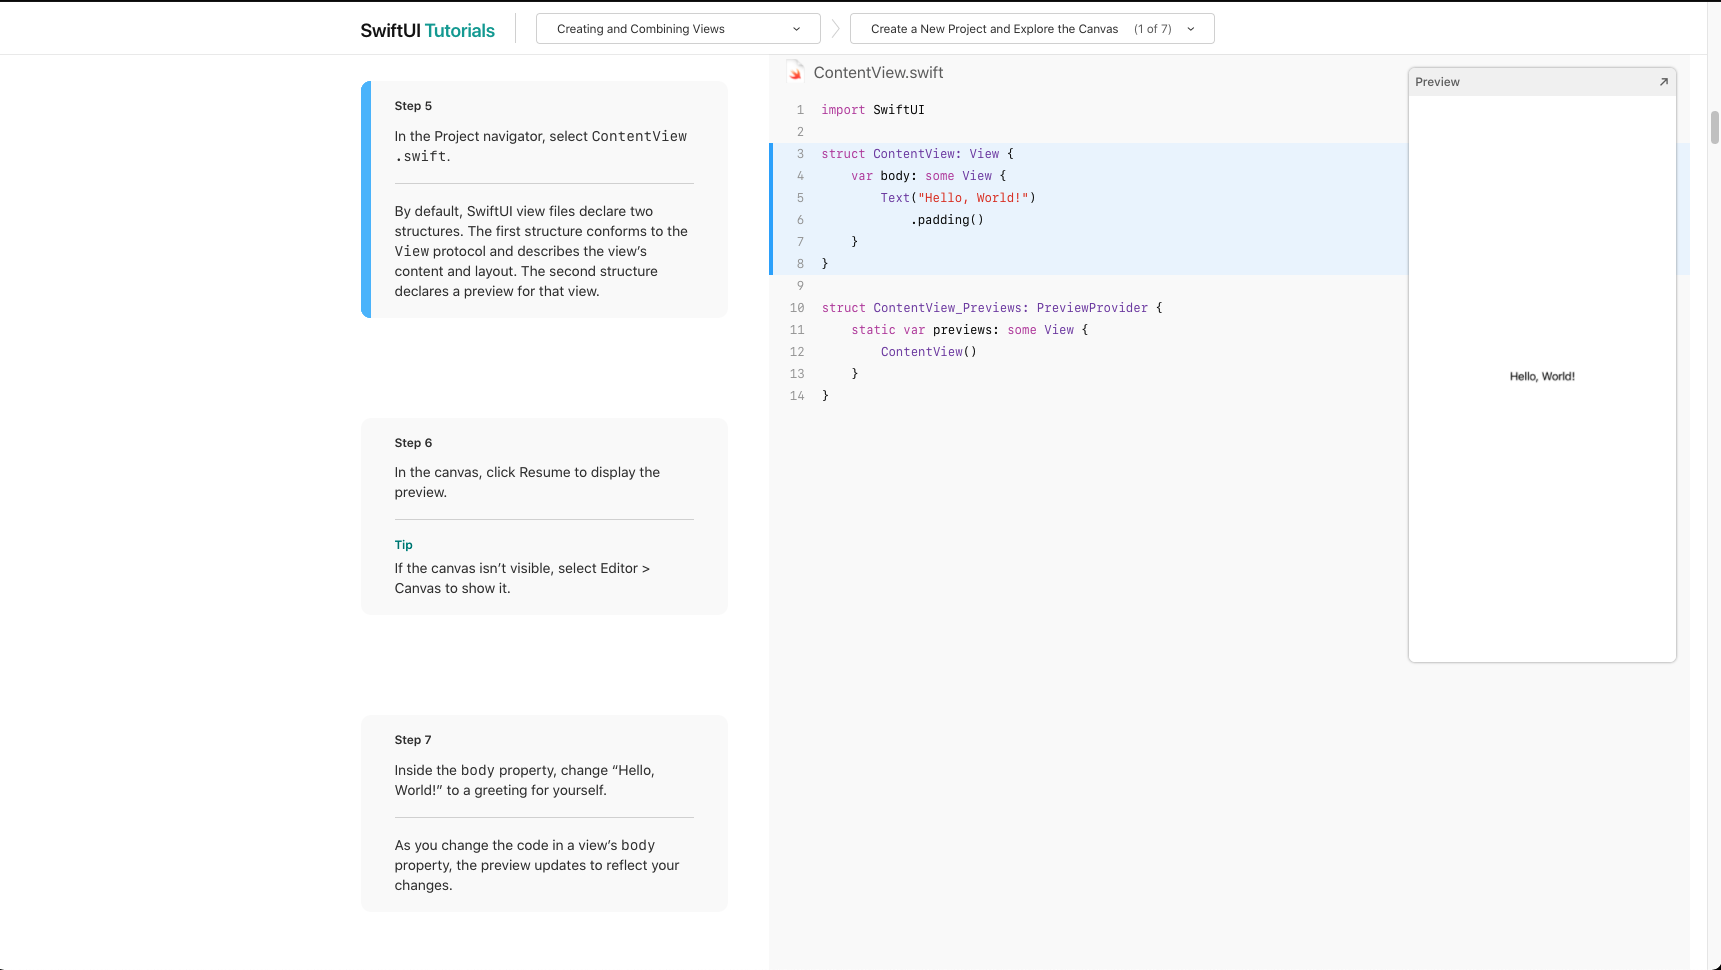Viewport: 1721px width, 970px height.
Task: Expand the Preview panel with arrow icon
Action: [1663, 82]
